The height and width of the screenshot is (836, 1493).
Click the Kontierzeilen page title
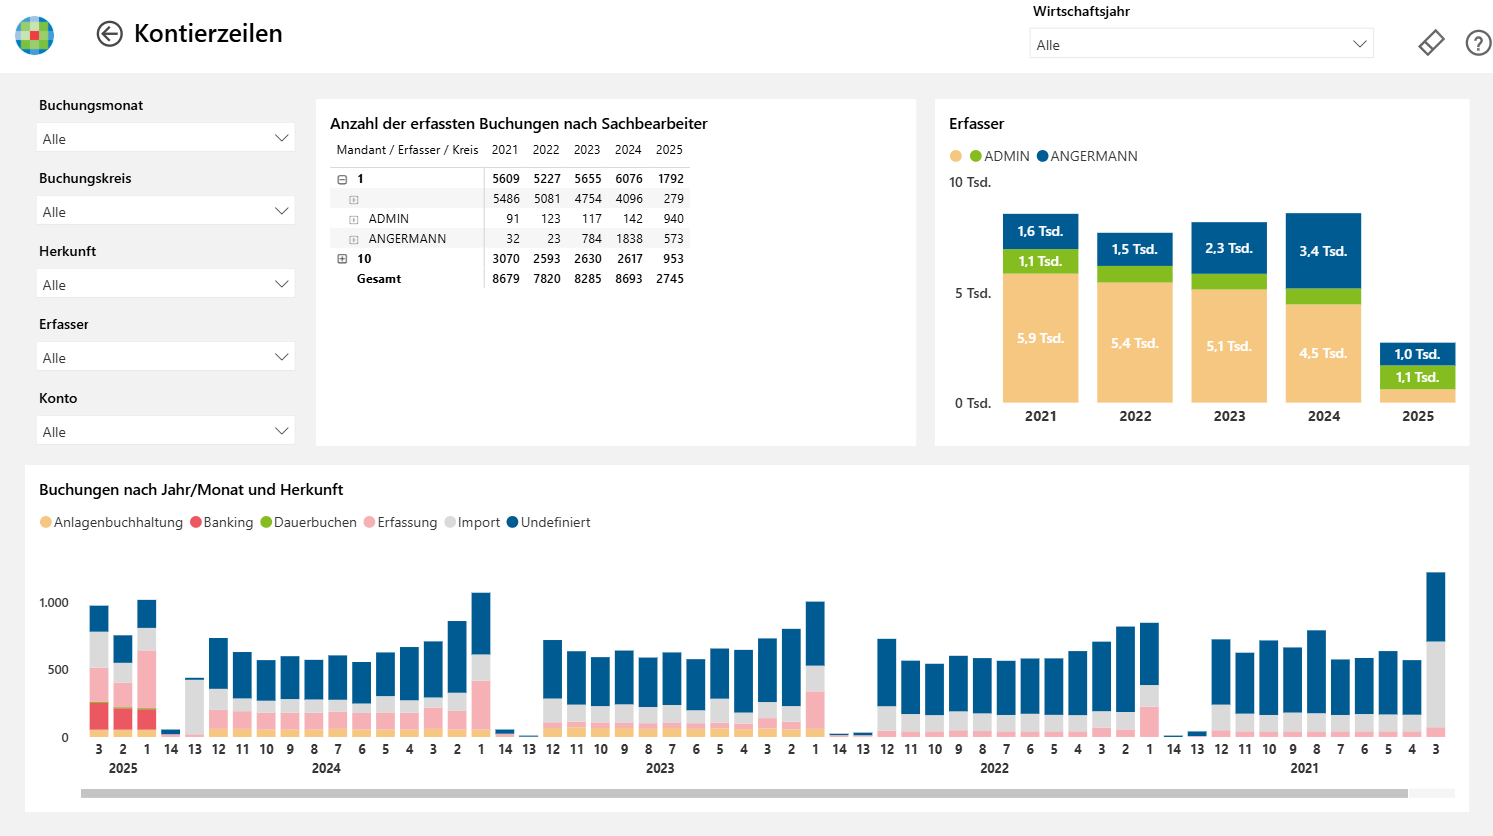(x=208, y=34)
